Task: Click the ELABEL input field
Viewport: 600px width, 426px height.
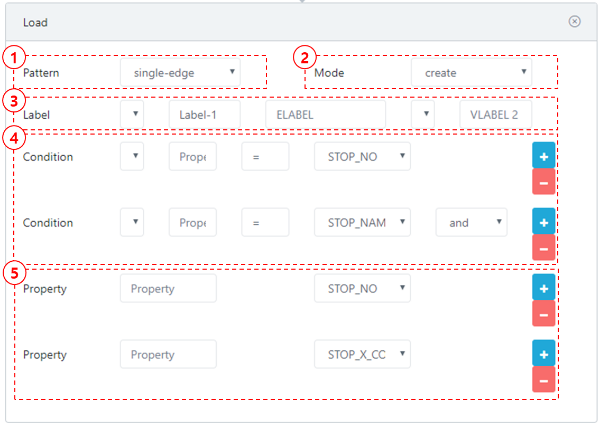Action: pos(325,115)
